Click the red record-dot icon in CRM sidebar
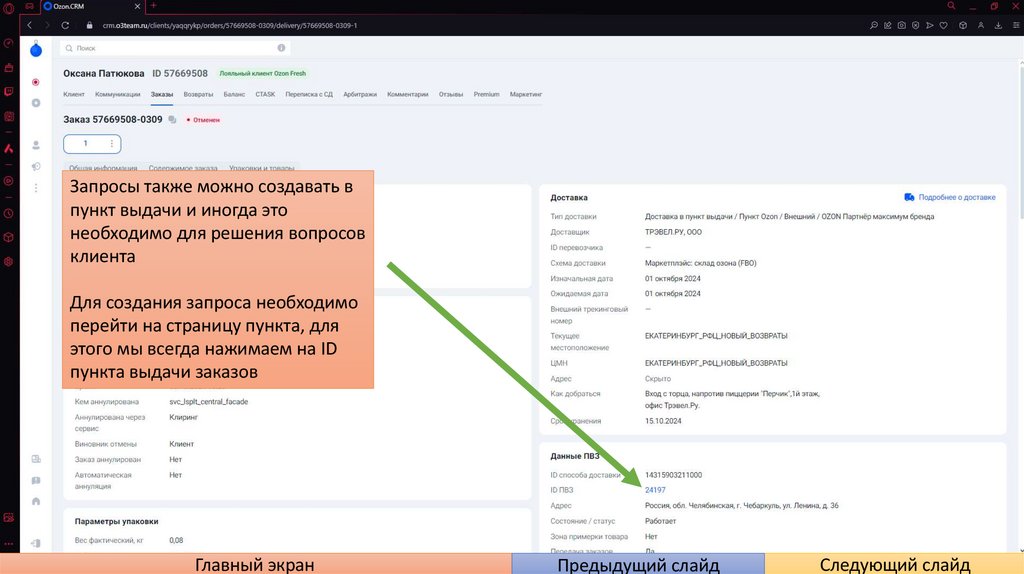The height and width of the screenshot is (574, 1024). click(36, 82)
